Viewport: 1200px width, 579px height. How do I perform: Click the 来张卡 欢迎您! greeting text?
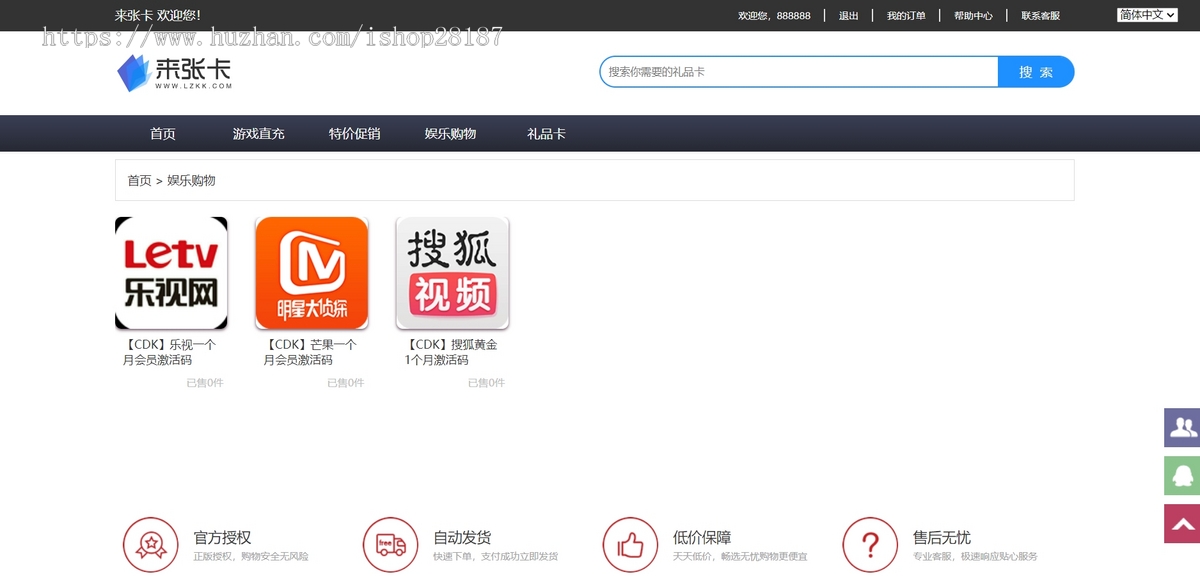(x=158, y=16)
